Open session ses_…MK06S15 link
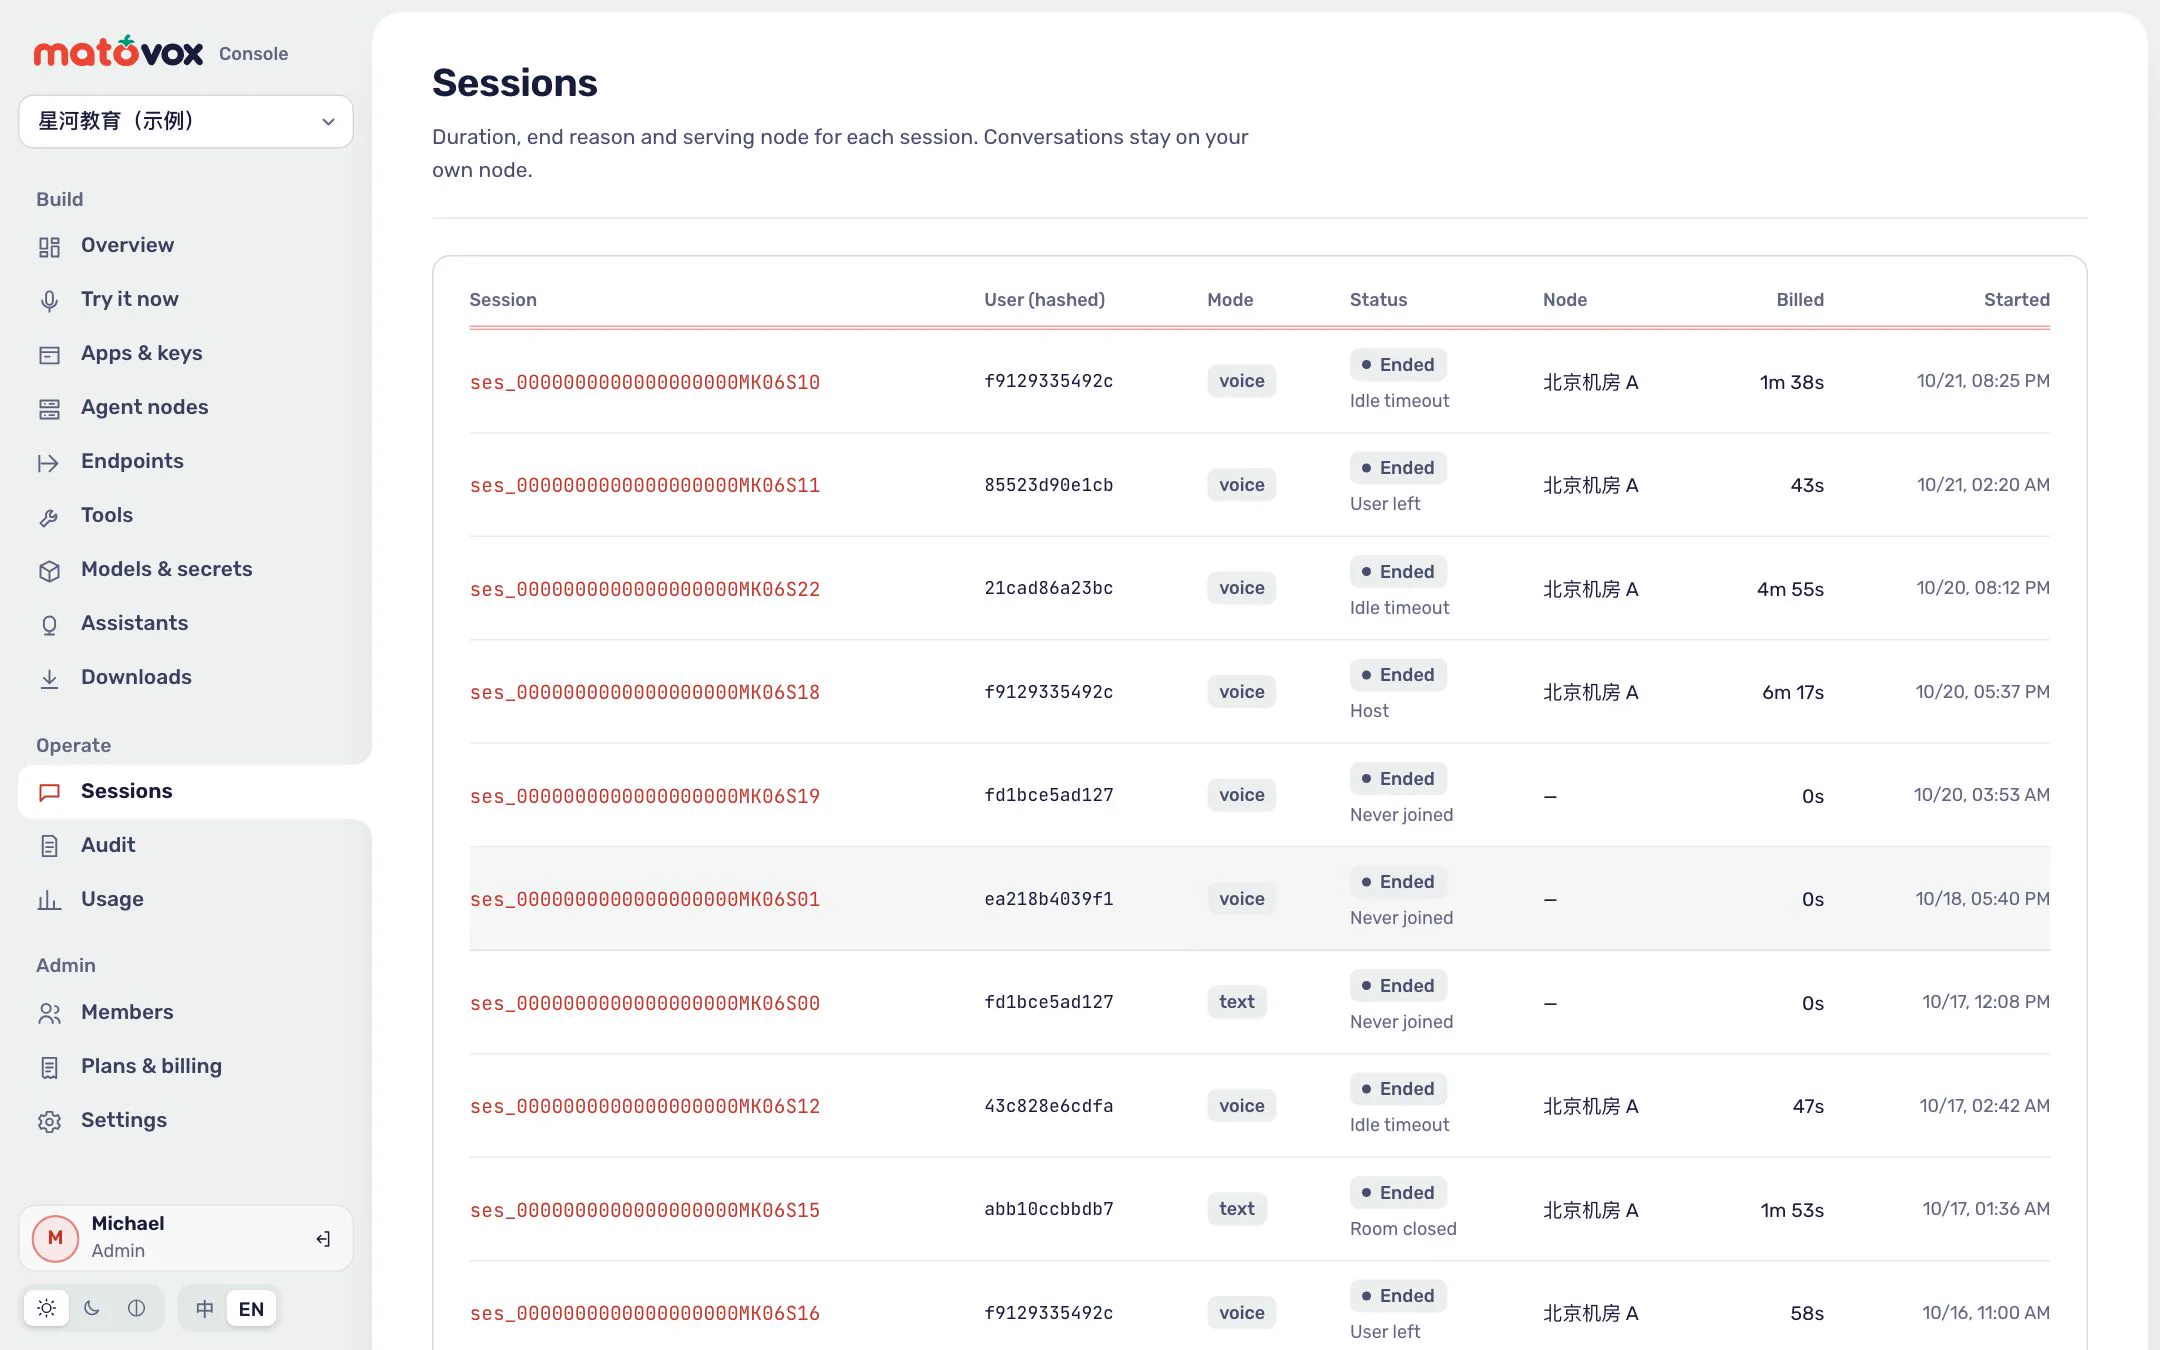 tap(645, 1210)
